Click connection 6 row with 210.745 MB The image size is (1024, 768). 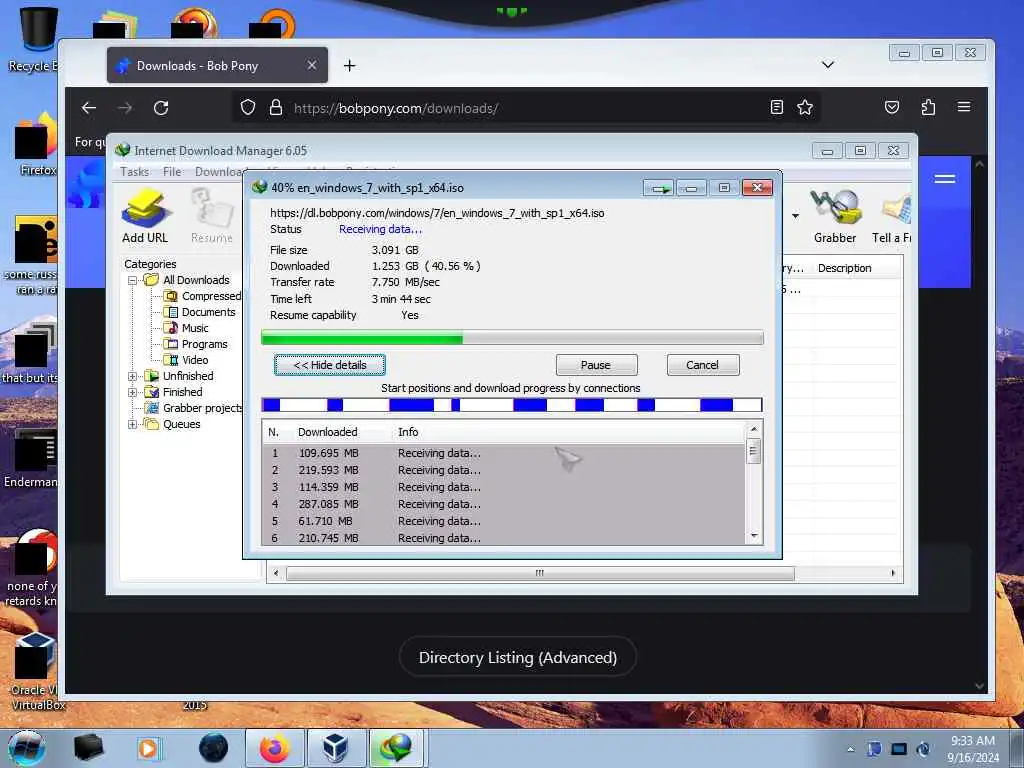pyautogui.click(x=504, y=538)
